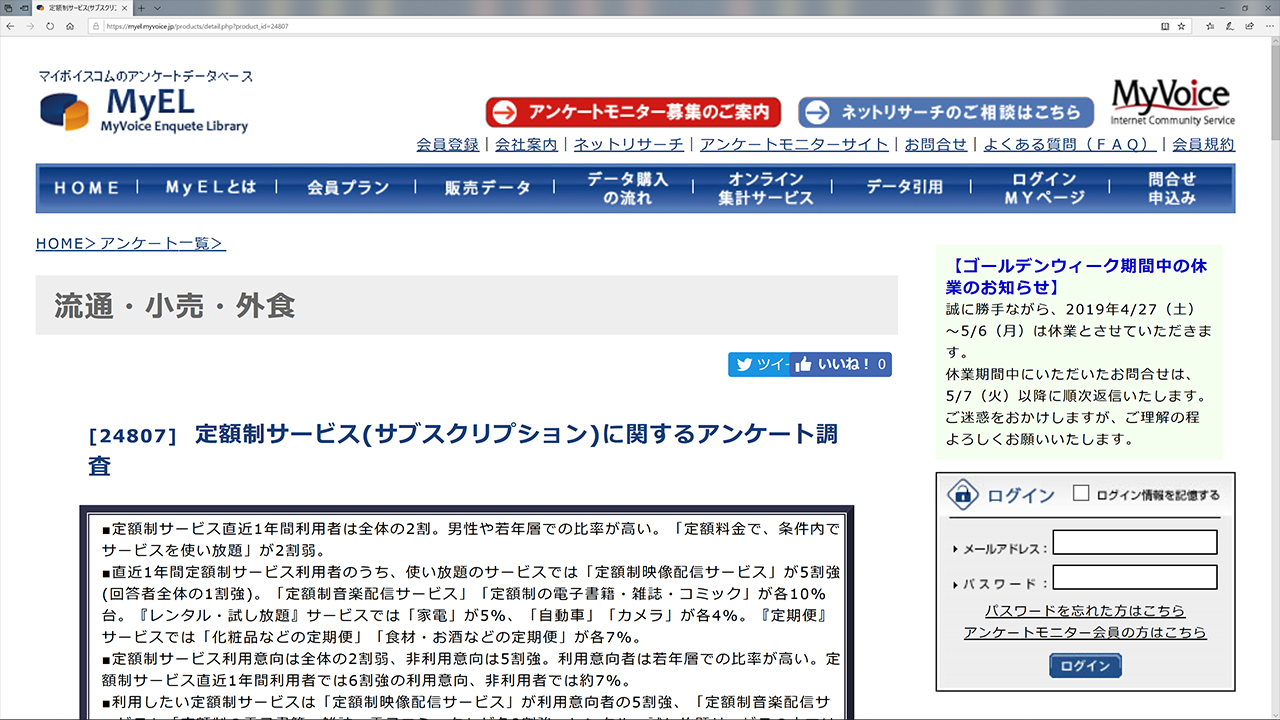1280x720 pixels.
Task: Click the browser forward arrow
Action: (30, 26)
